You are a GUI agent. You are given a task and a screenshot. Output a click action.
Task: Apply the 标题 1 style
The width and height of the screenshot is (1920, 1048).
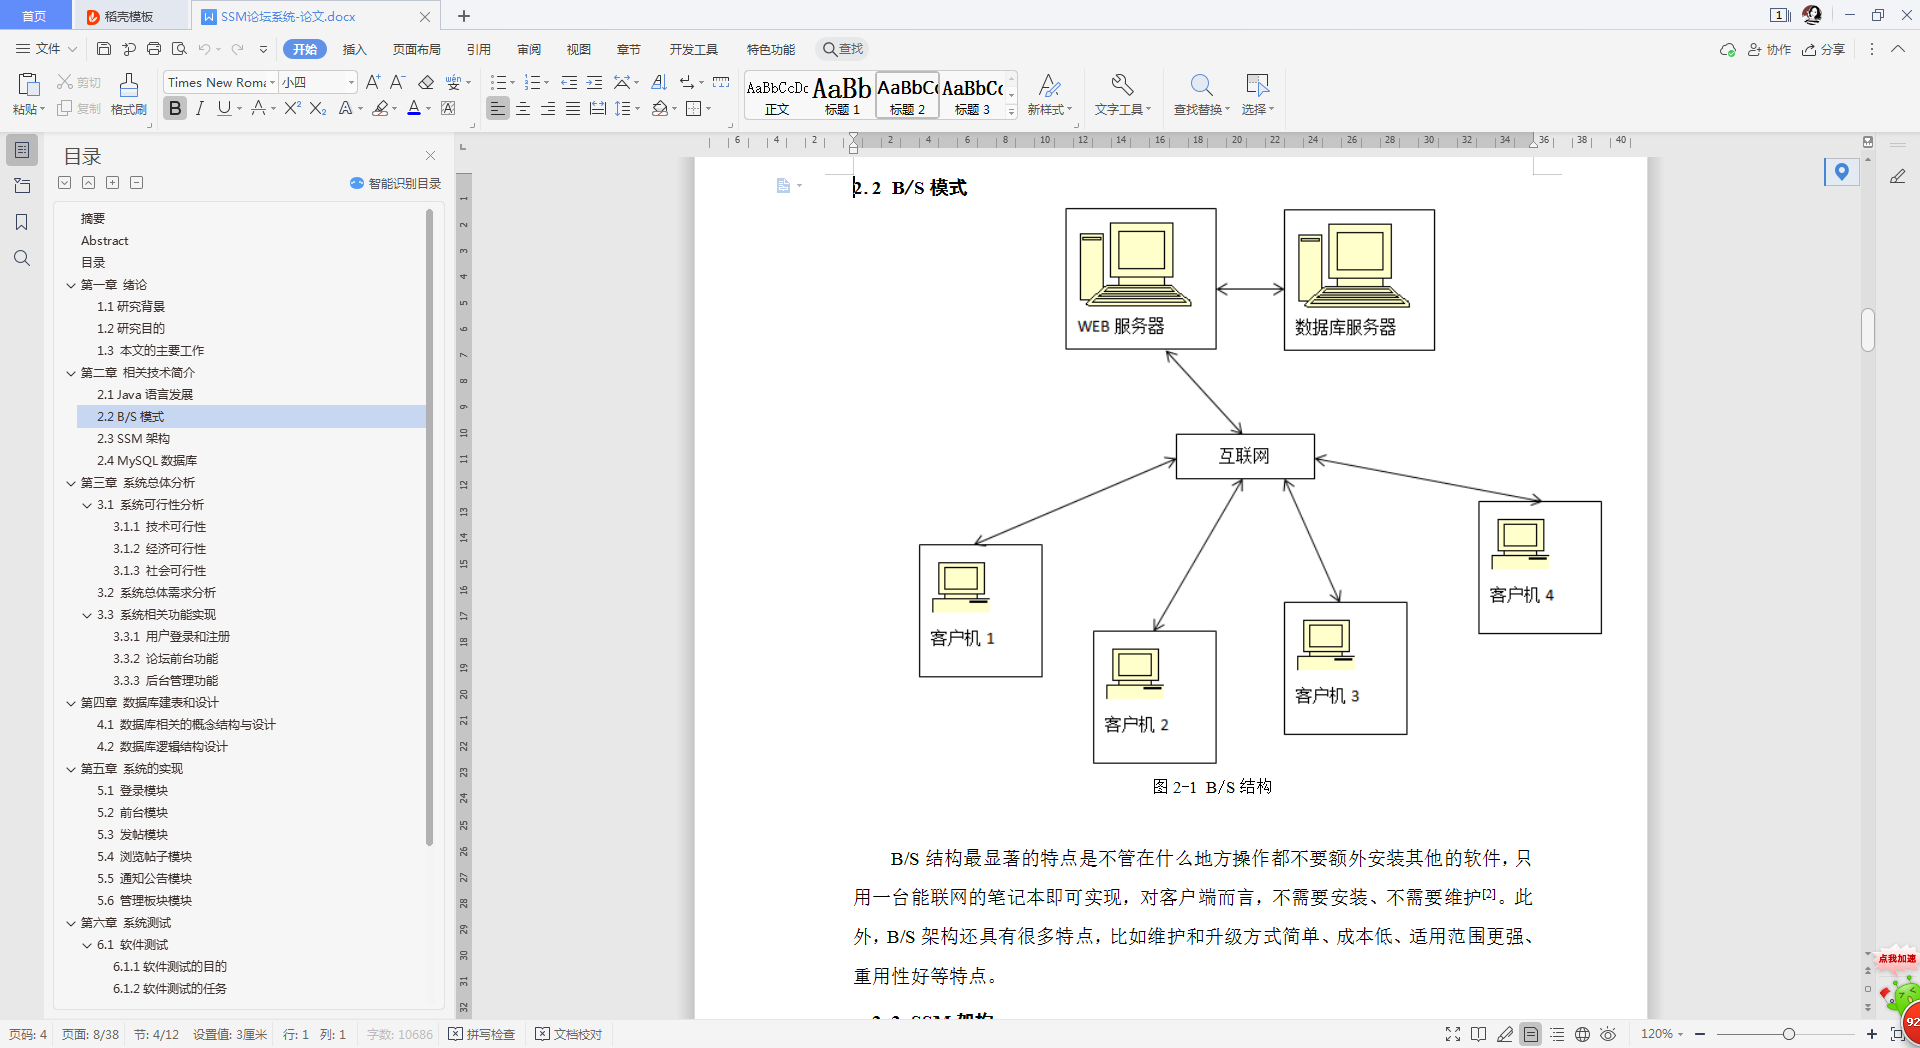[842, 96]
